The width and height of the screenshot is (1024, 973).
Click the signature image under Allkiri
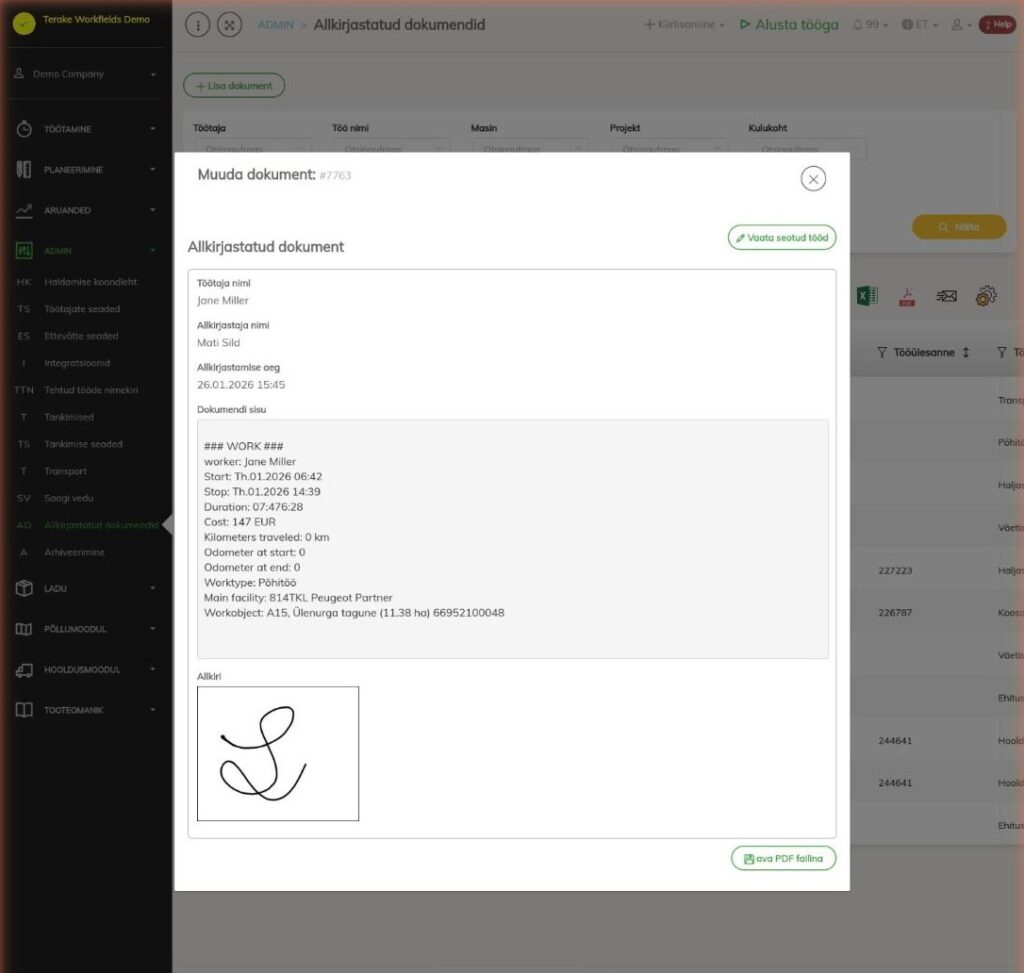click(x=278, y=754)
